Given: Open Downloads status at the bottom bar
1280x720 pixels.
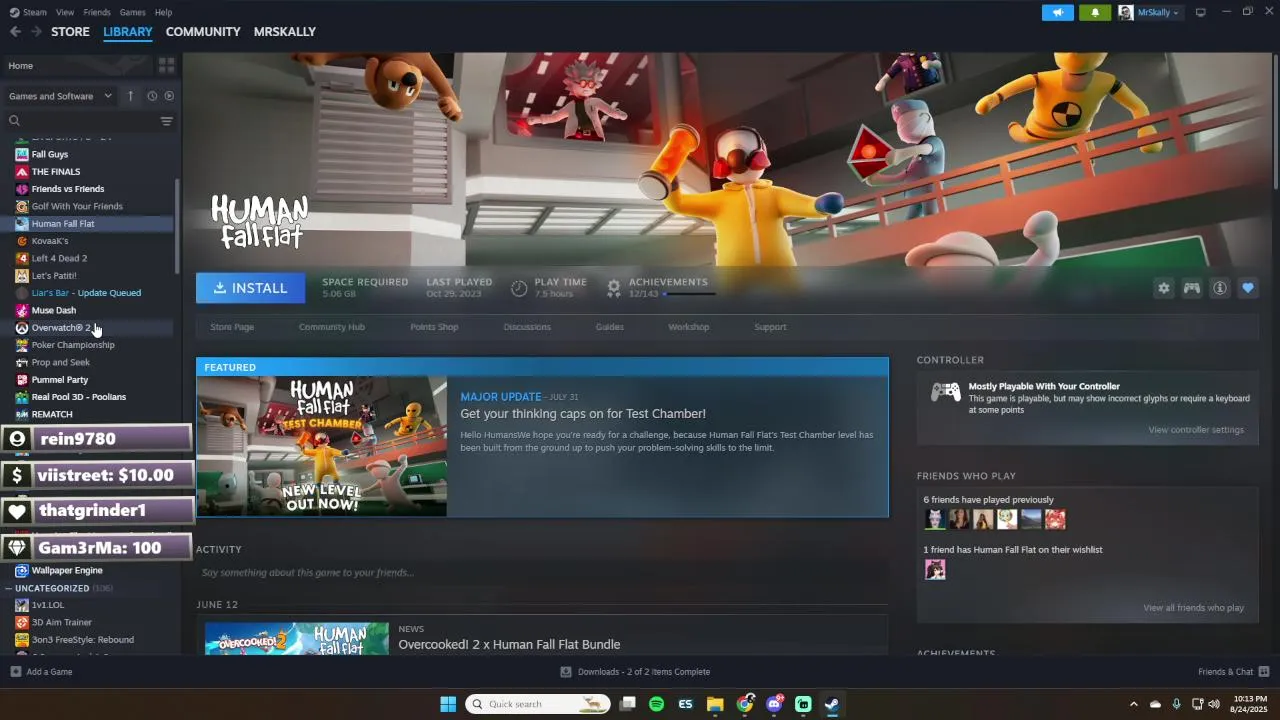Looking at the screenshot, I should pyautogui.click(x=635, y=672).
